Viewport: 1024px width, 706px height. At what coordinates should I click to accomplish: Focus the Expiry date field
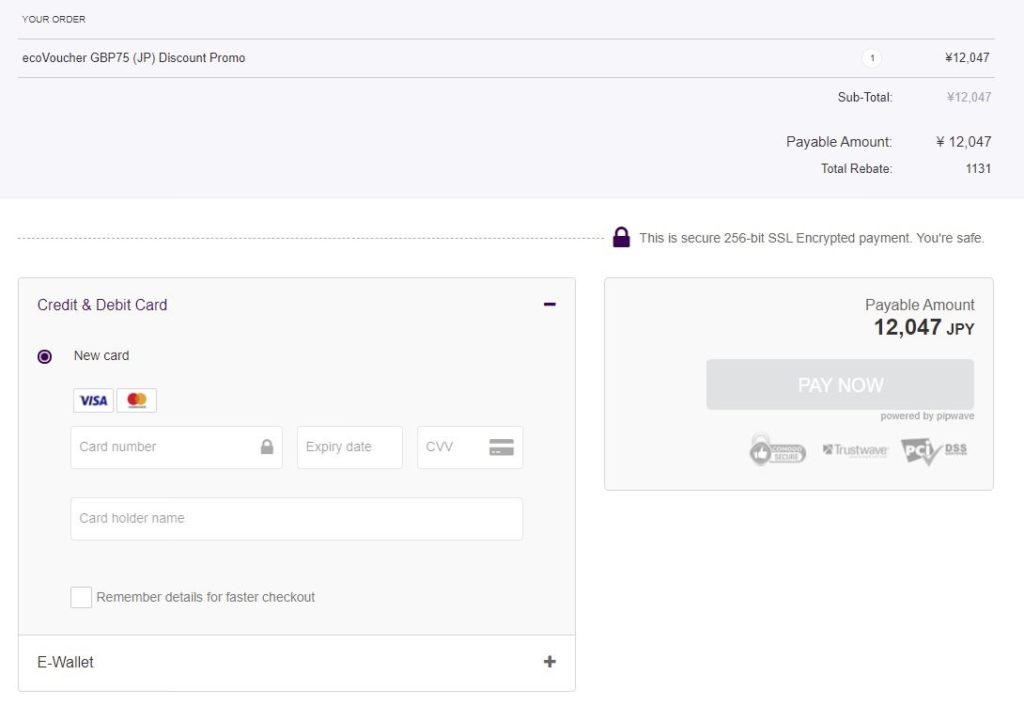pos(349,447)
